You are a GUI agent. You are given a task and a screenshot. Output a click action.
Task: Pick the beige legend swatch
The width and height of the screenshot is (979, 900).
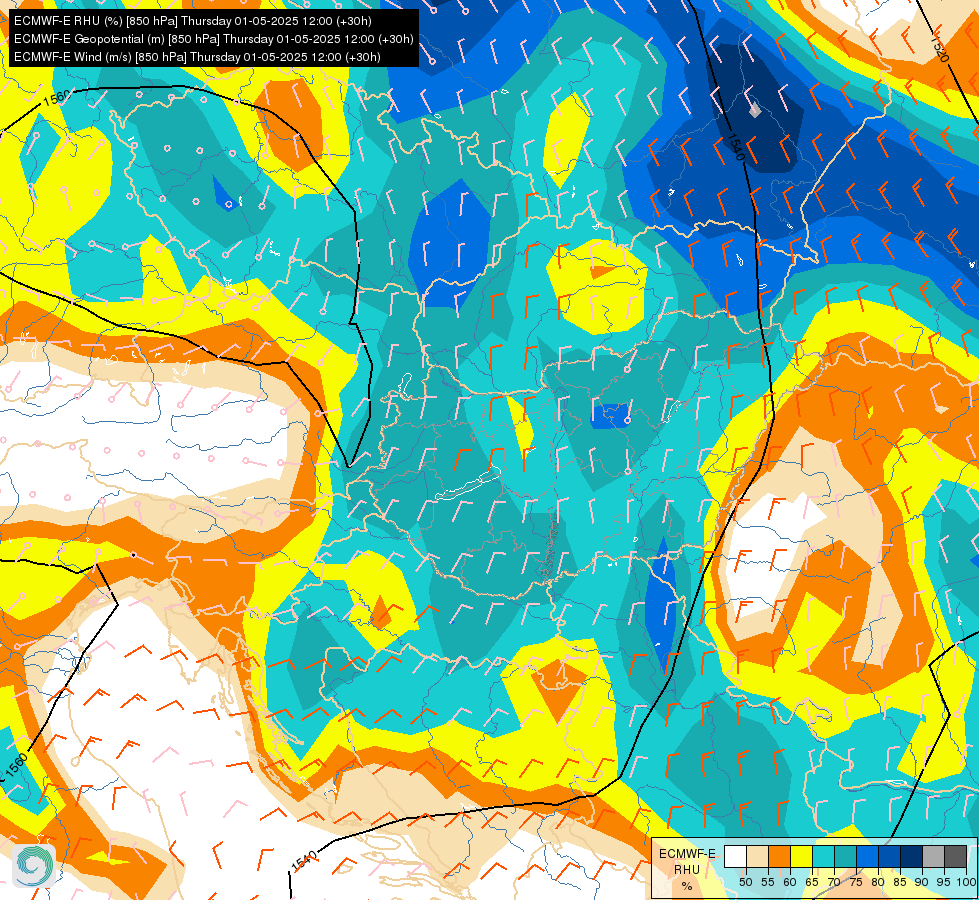pyautogui.click(x=757, y=856)
